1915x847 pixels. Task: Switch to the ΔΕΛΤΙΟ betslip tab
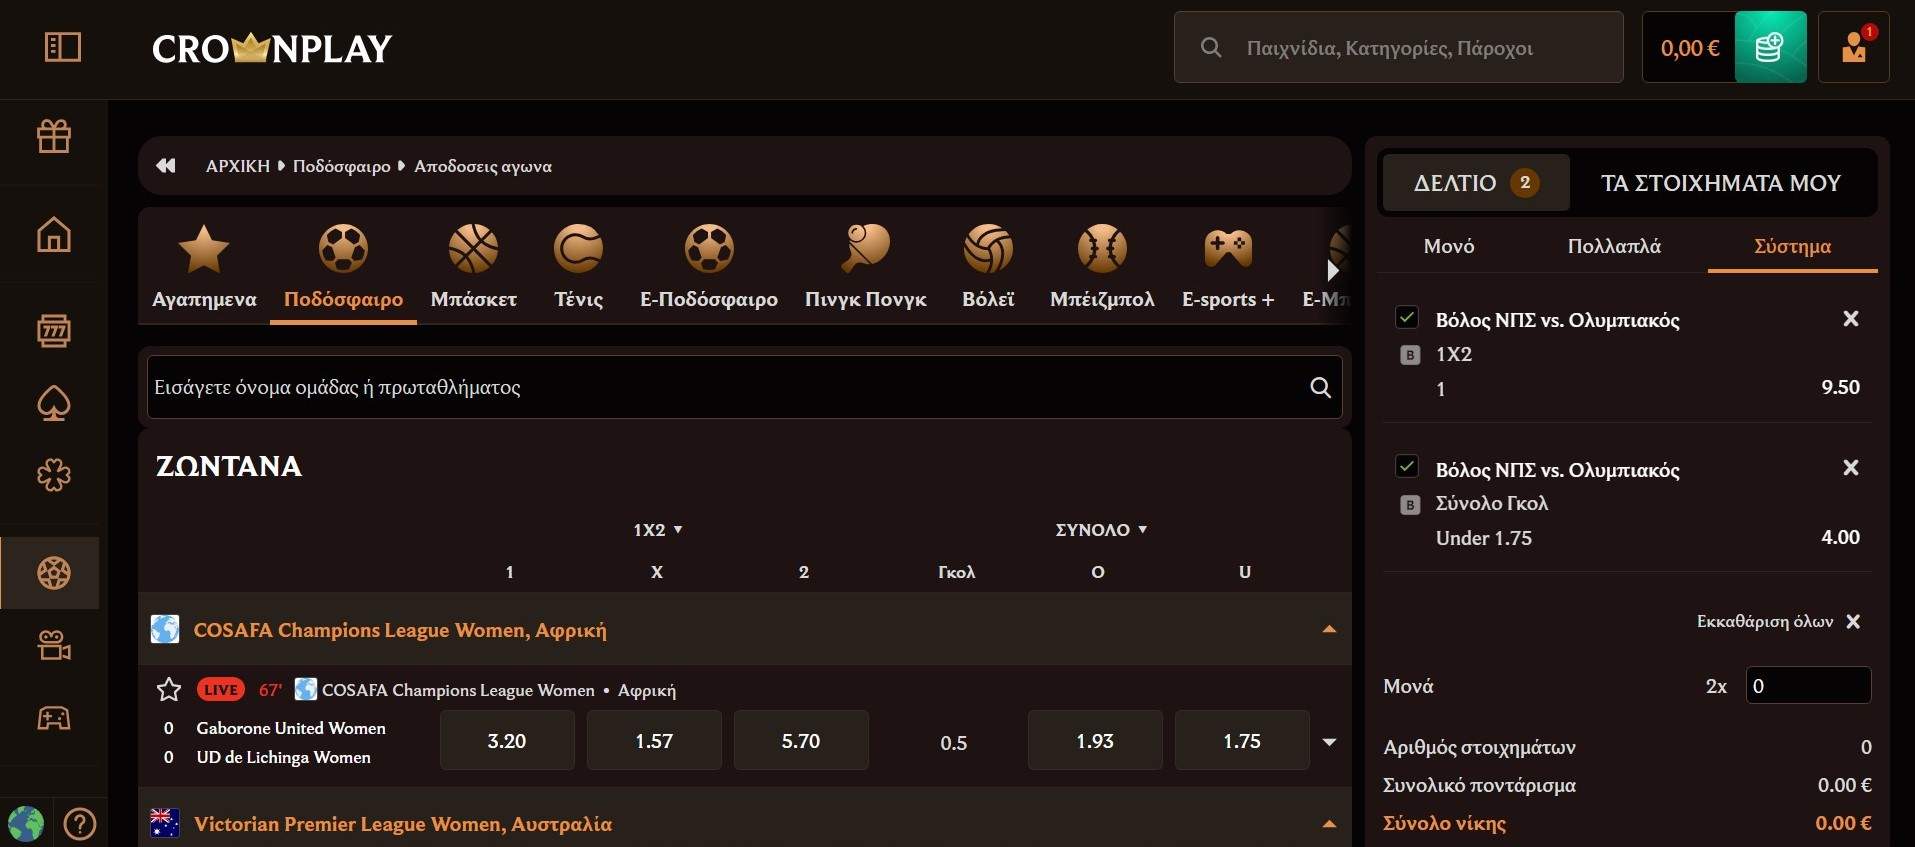[1476, 183]
